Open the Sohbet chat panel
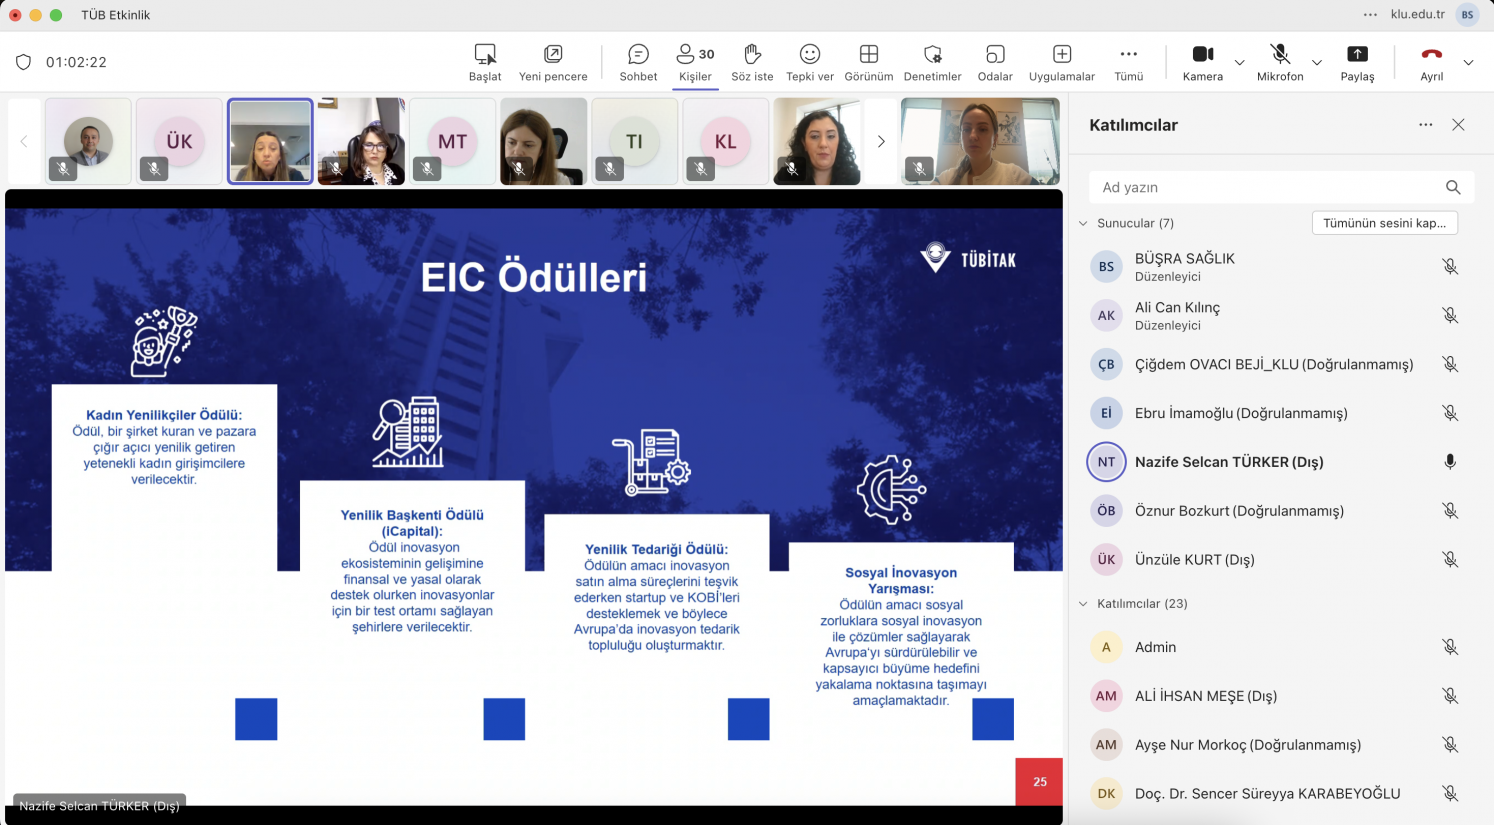The image size is (1494, 825). tap(638, 62)
